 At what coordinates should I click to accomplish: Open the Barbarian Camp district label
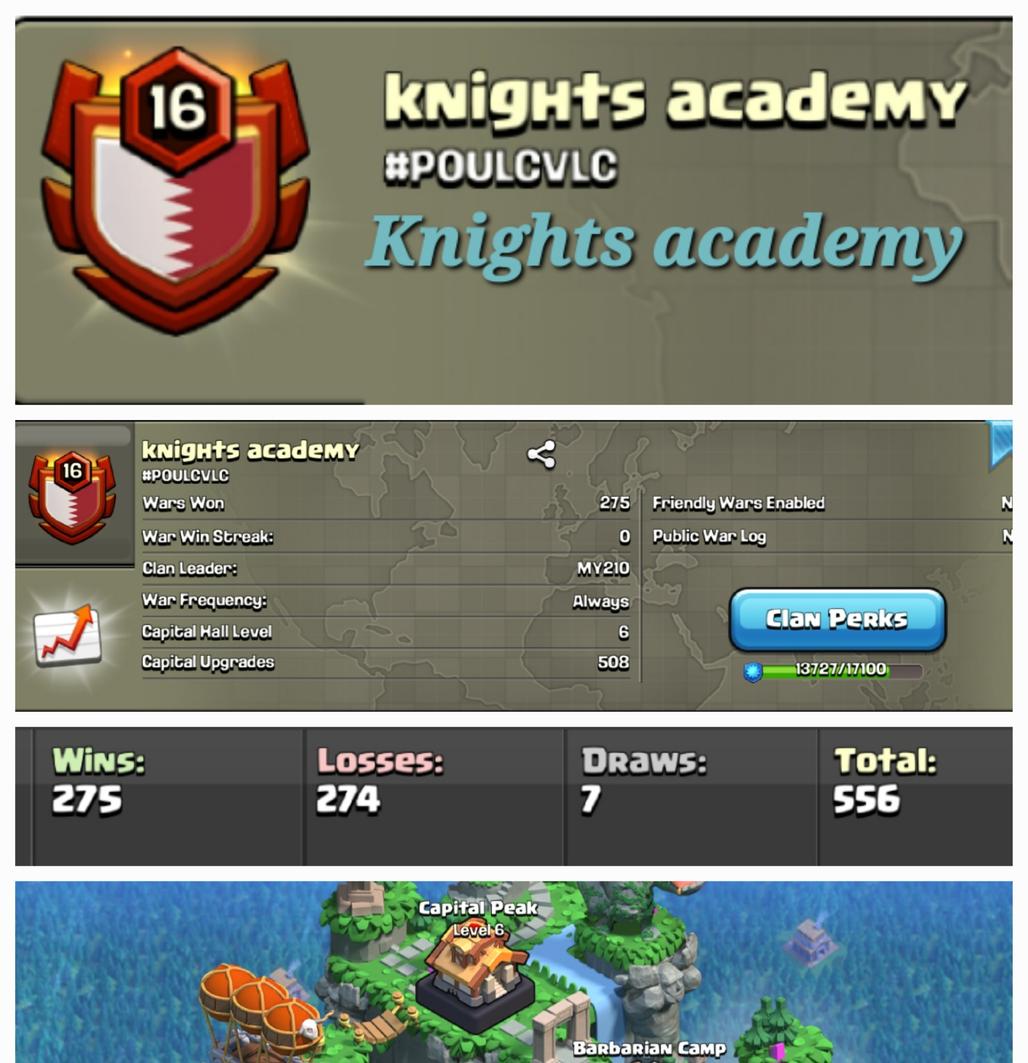649,1048
